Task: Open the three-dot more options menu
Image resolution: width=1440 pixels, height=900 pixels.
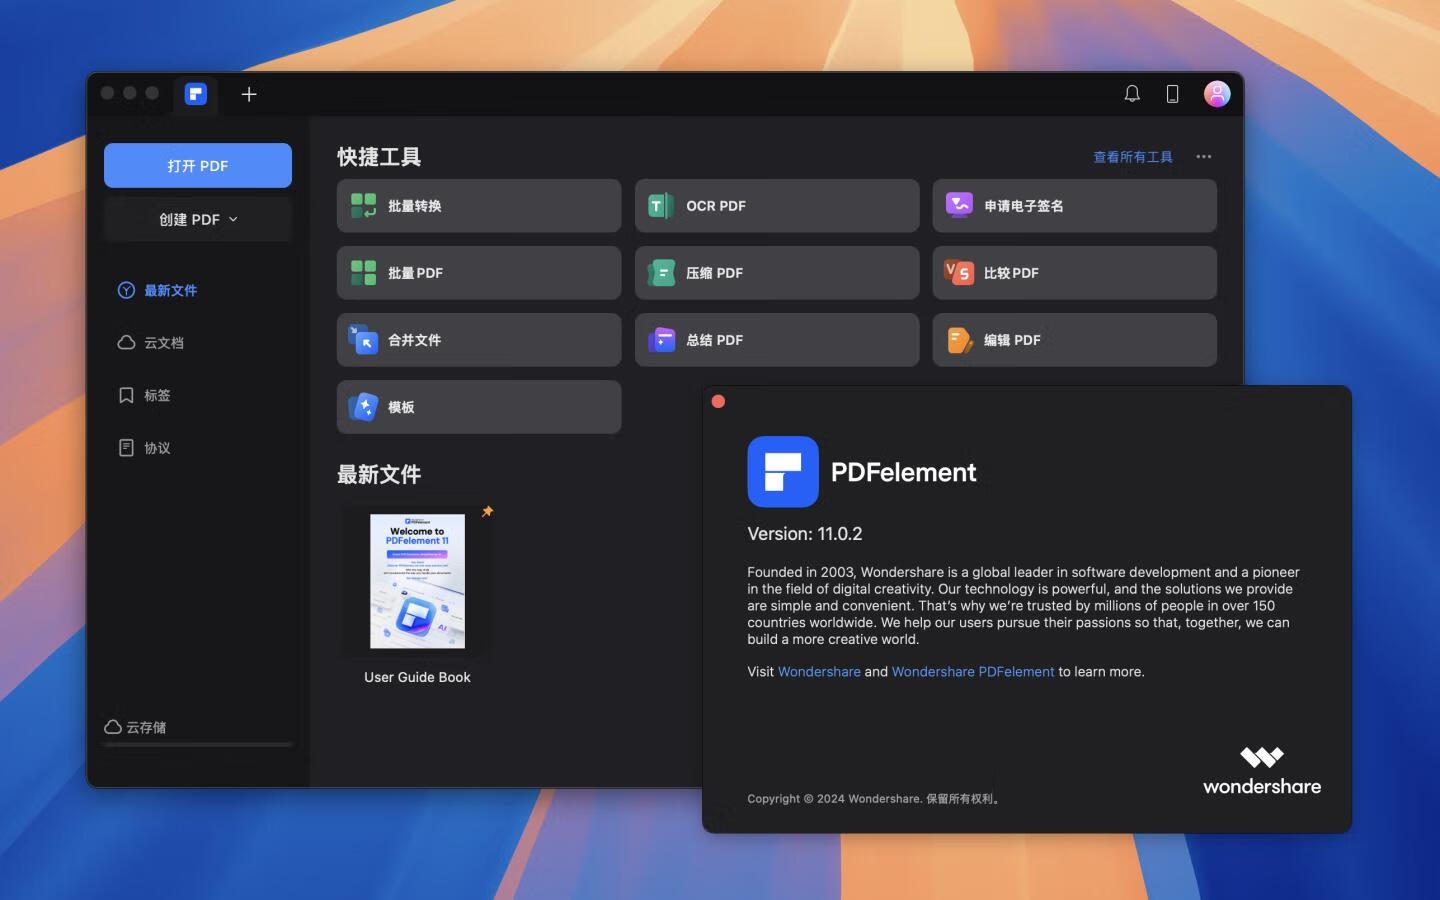Action: [x=1203, y=157]
